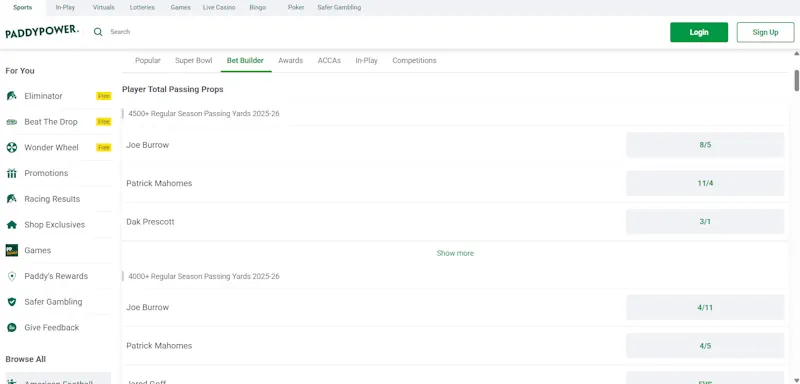Screen dimensions: 800x384
Task: Click the Player Total Passing Props heading
Action: pyautogui.click(x=172, y=89)
